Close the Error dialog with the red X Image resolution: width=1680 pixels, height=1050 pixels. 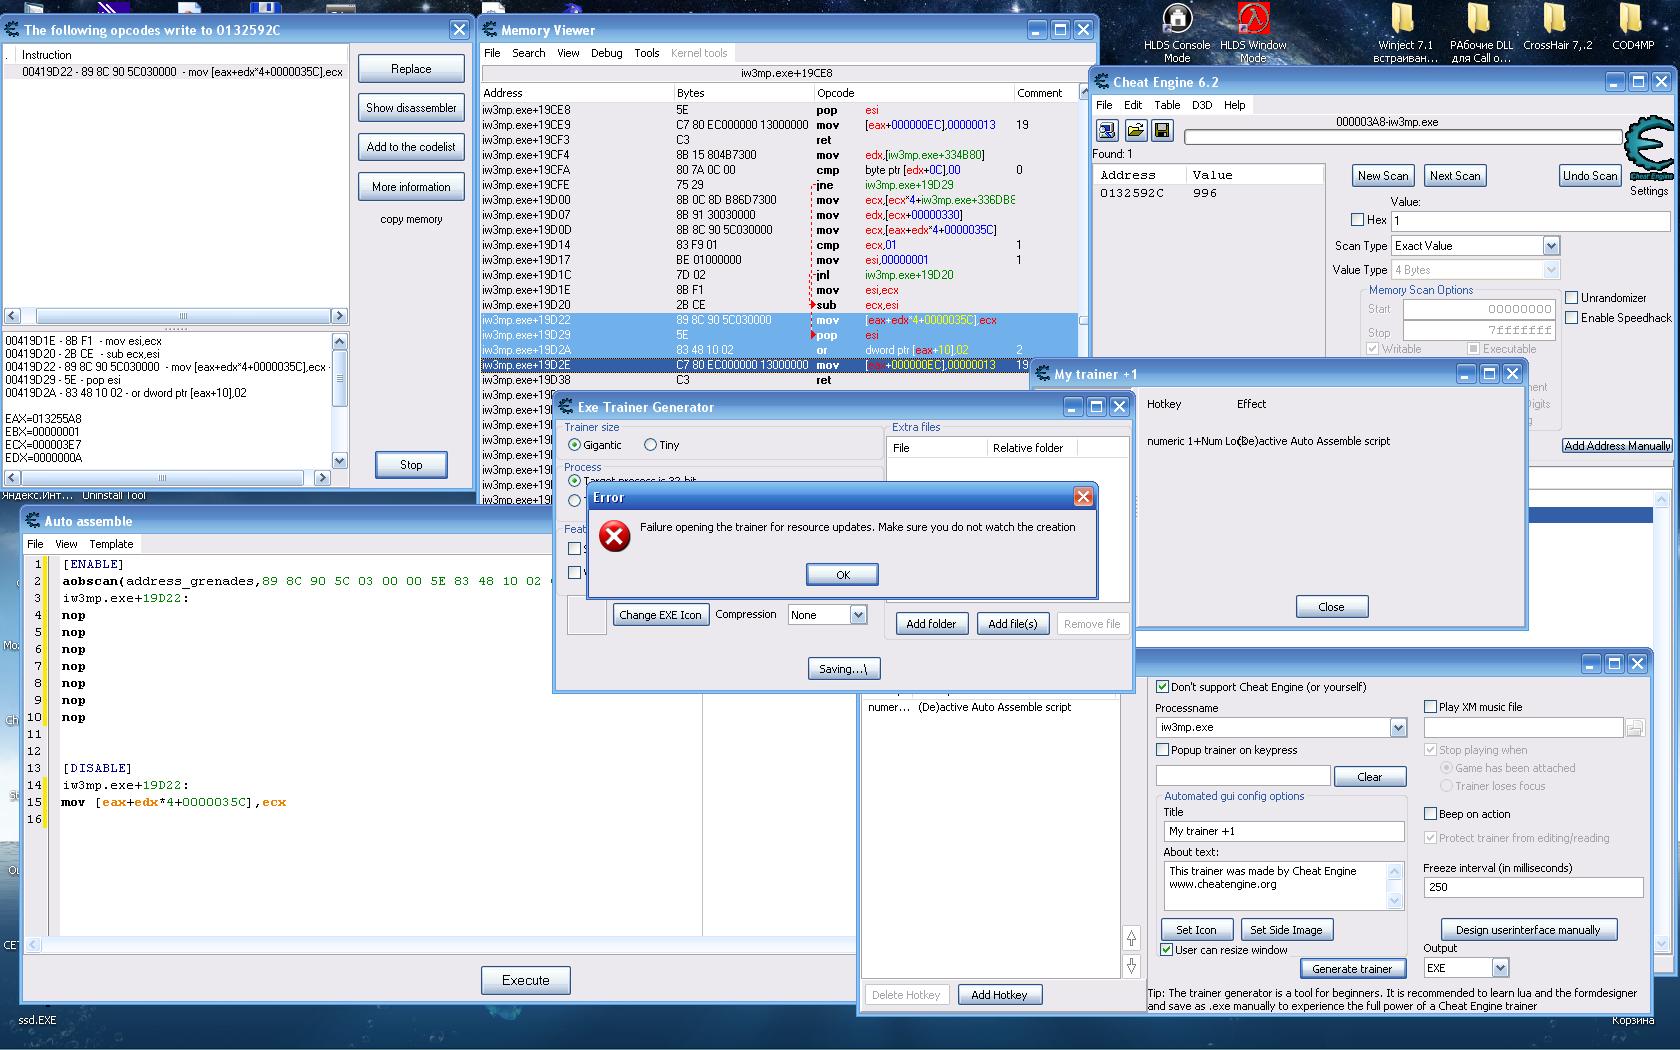1083,496
